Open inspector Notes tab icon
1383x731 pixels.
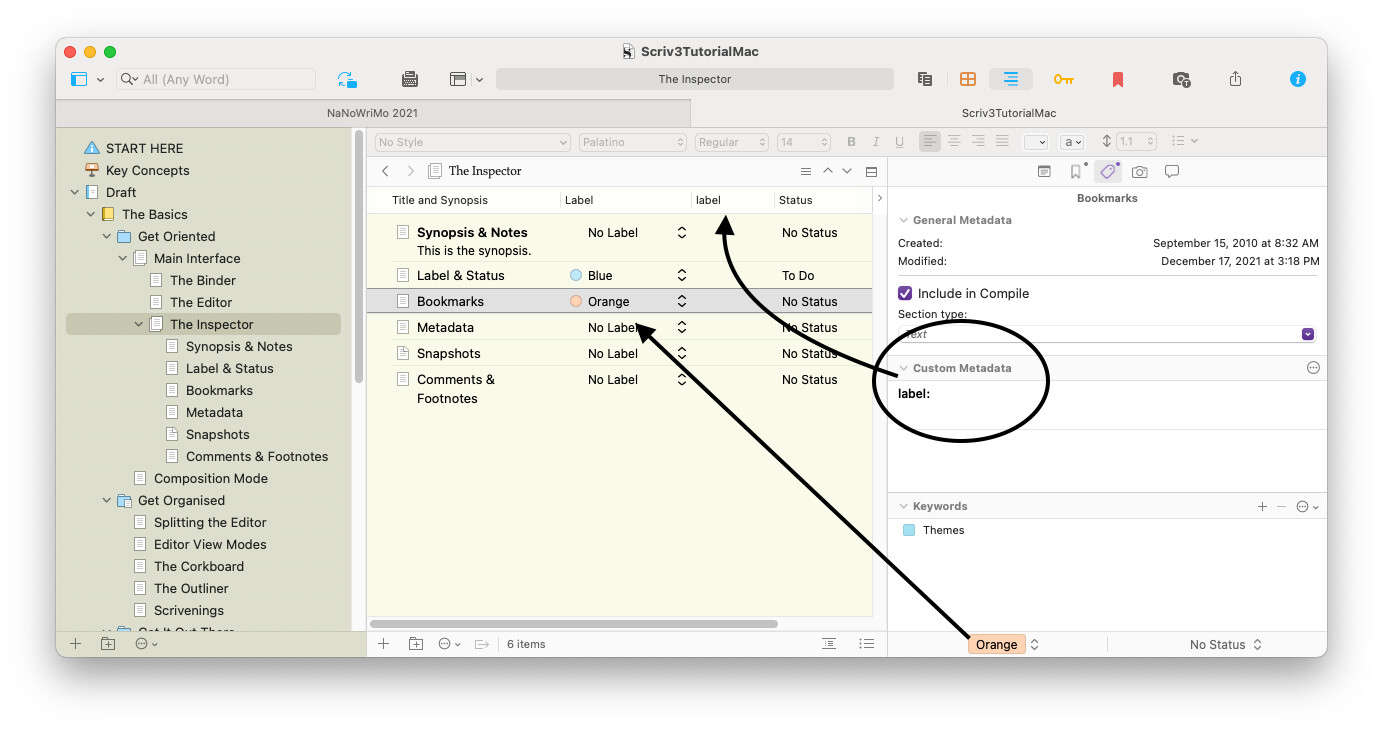coord(1044,171)
